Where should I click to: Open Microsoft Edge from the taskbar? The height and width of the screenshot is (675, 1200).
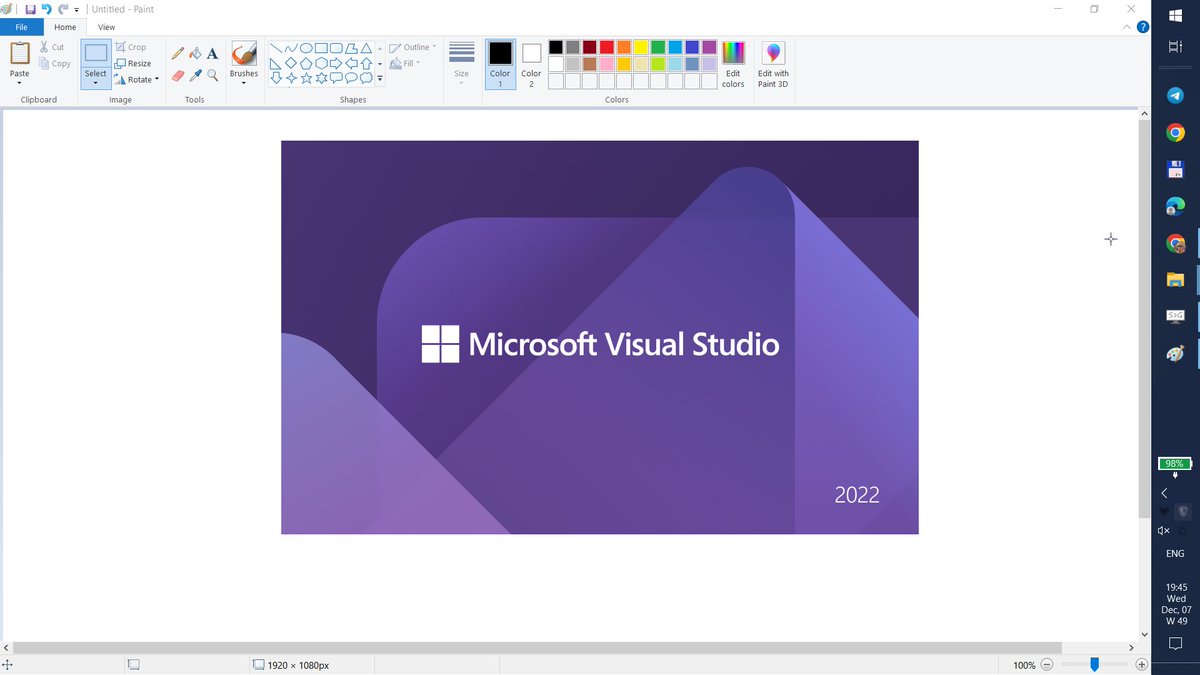click(1175, 207)
